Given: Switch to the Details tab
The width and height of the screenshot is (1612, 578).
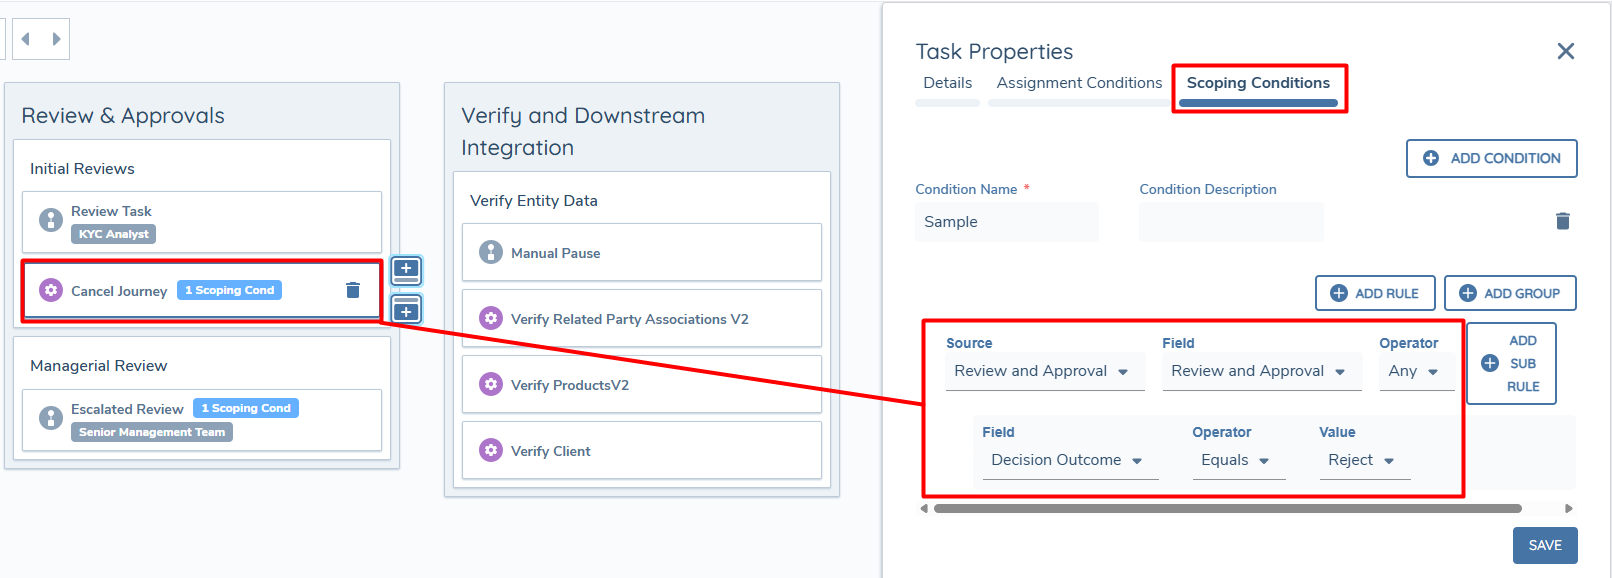Looking at the screenshot, I should point(947,83).
